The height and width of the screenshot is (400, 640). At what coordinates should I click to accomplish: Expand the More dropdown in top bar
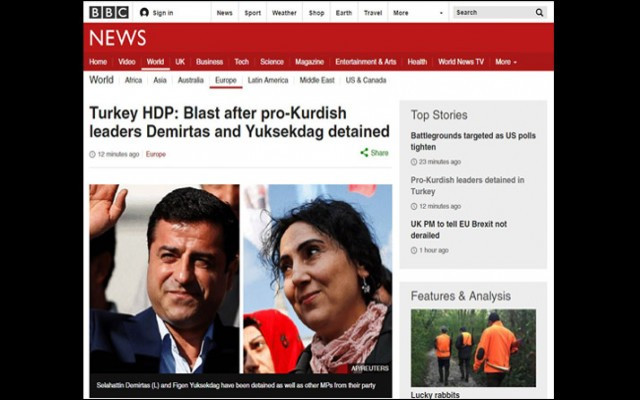tap(405, 12)
